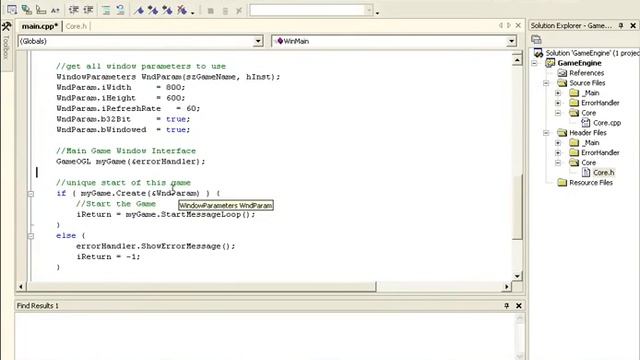This screenshot has height=360, width=640.
Task: Click the Find Results 1 title bar
Action: pyautogui.click(x=269, y=305)
